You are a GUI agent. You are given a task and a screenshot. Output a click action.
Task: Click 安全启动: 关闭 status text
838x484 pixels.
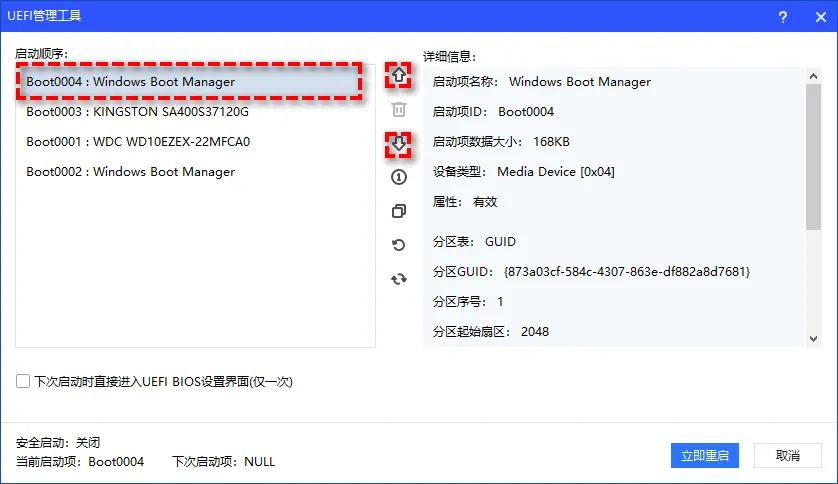click(x=58, y=442)
